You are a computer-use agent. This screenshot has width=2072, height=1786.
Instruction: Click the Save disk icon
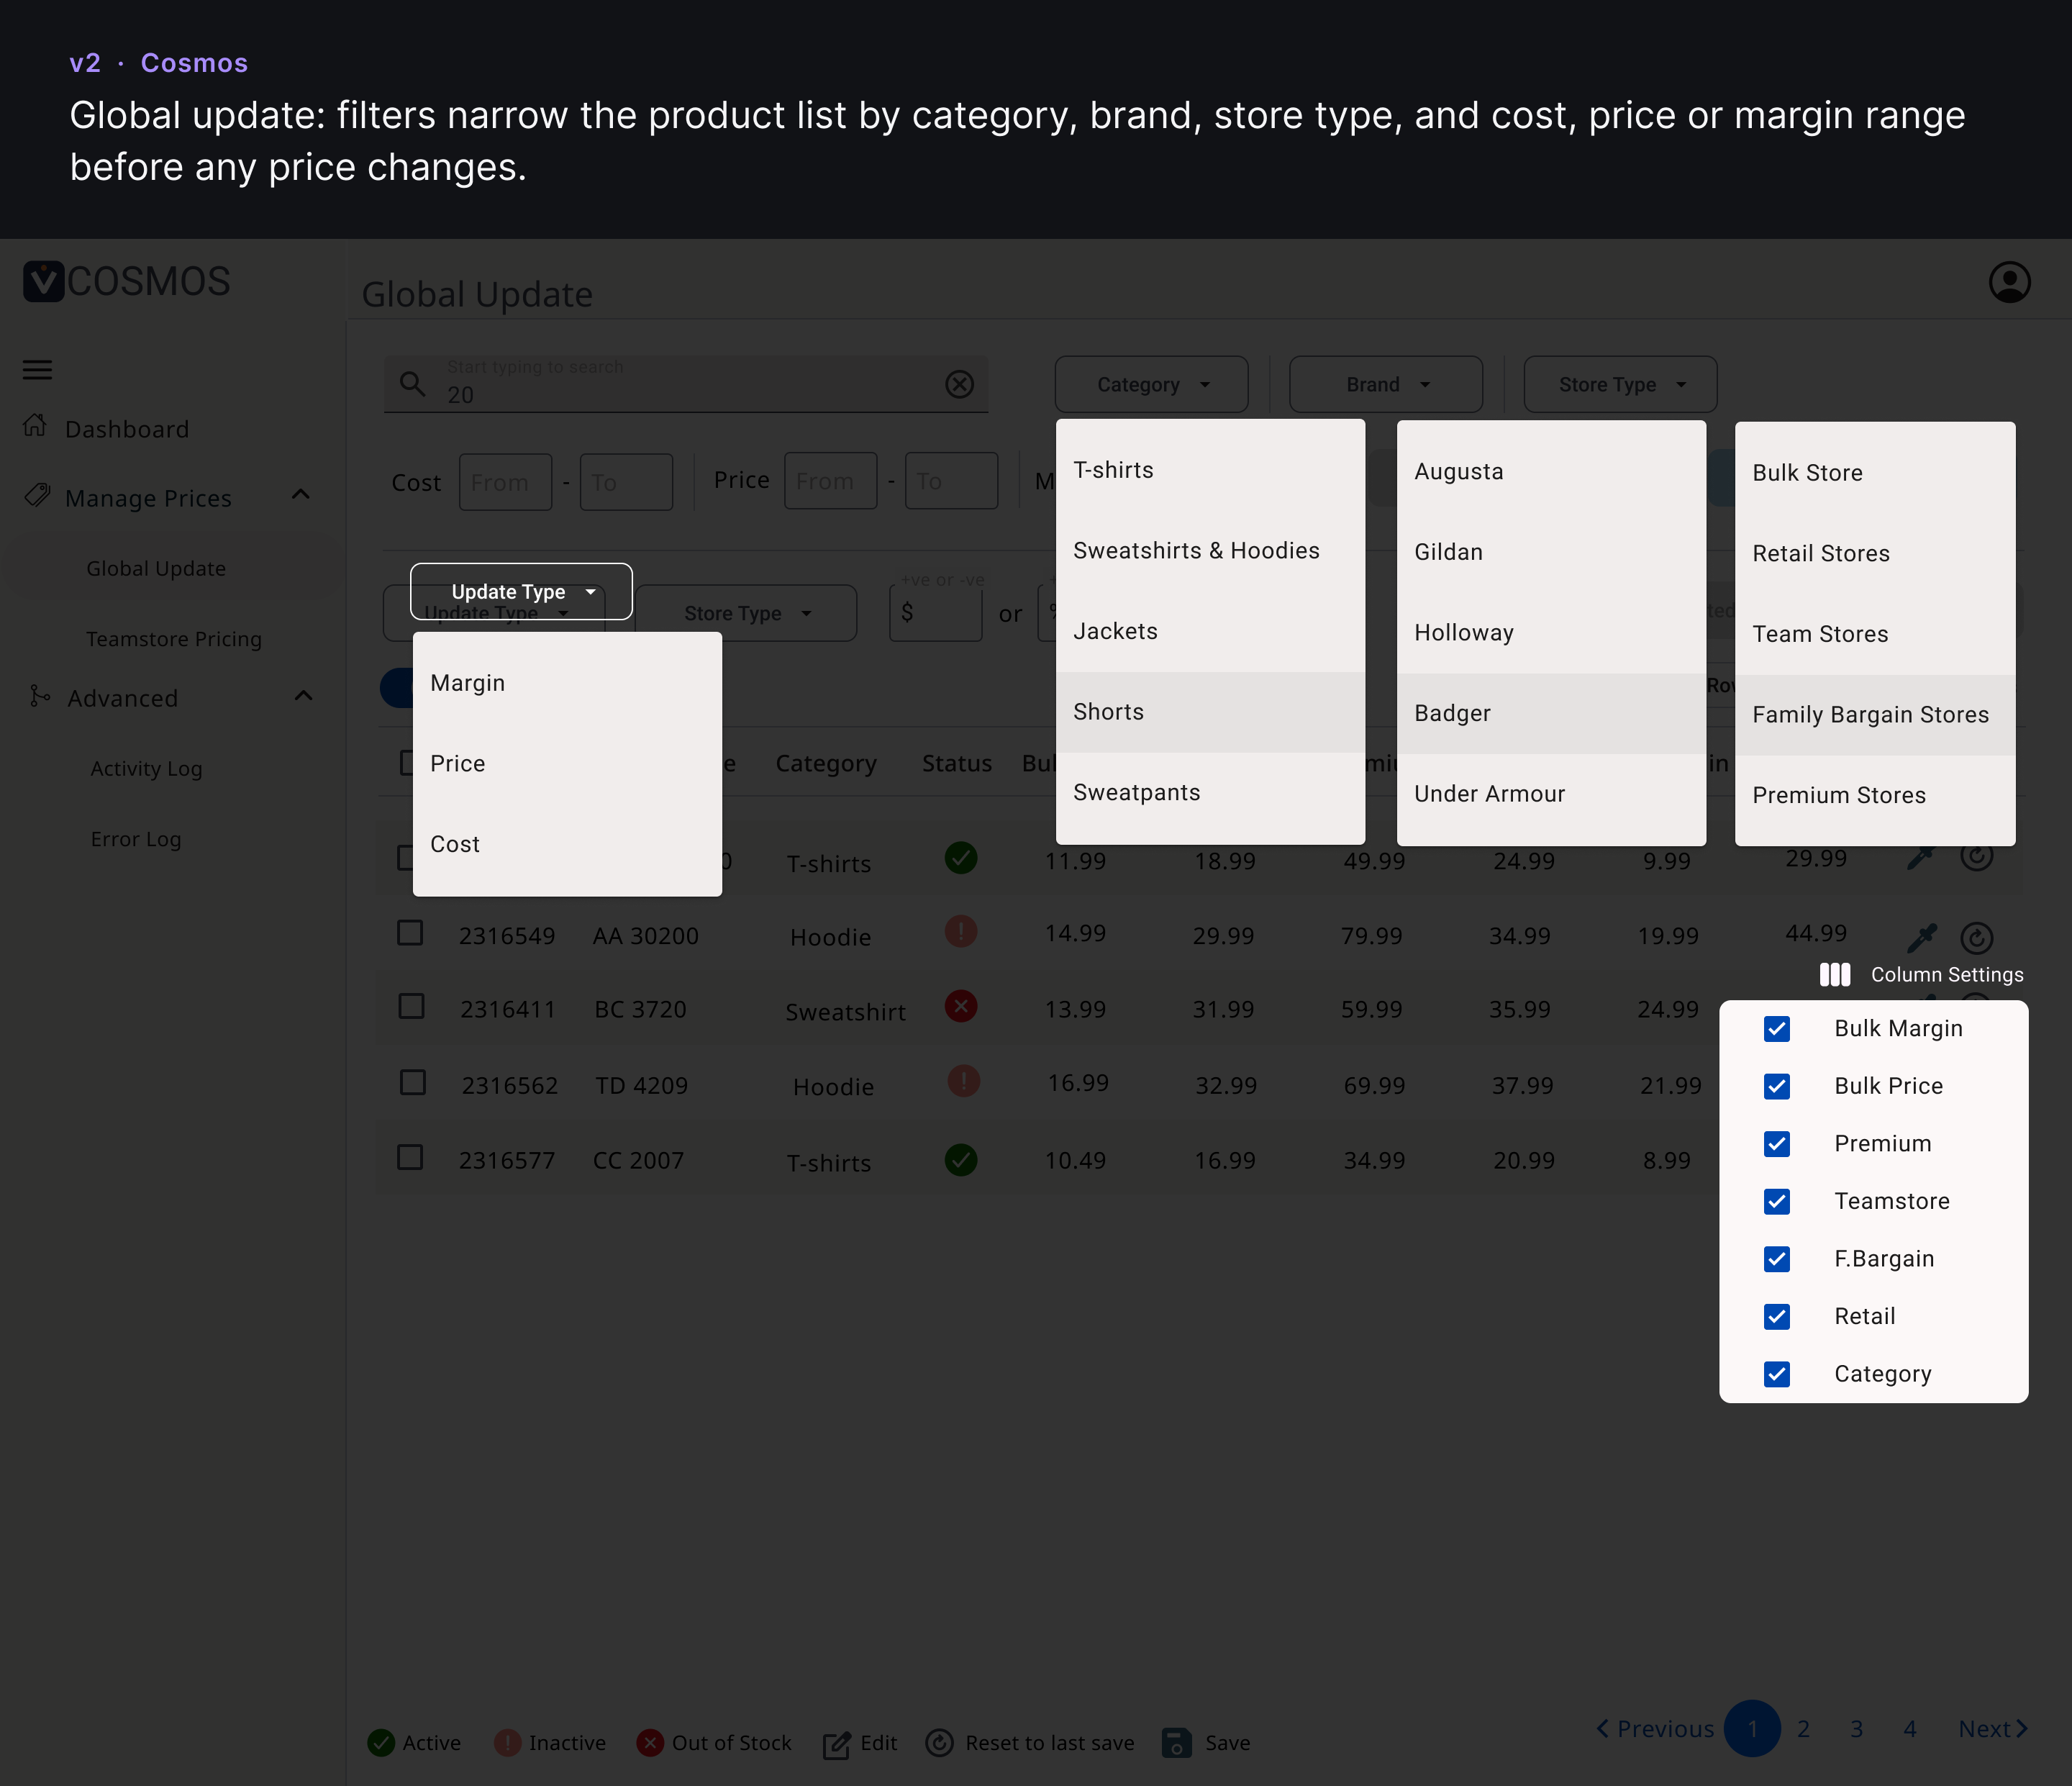pyautogui.click(x=1177, y=1743)
